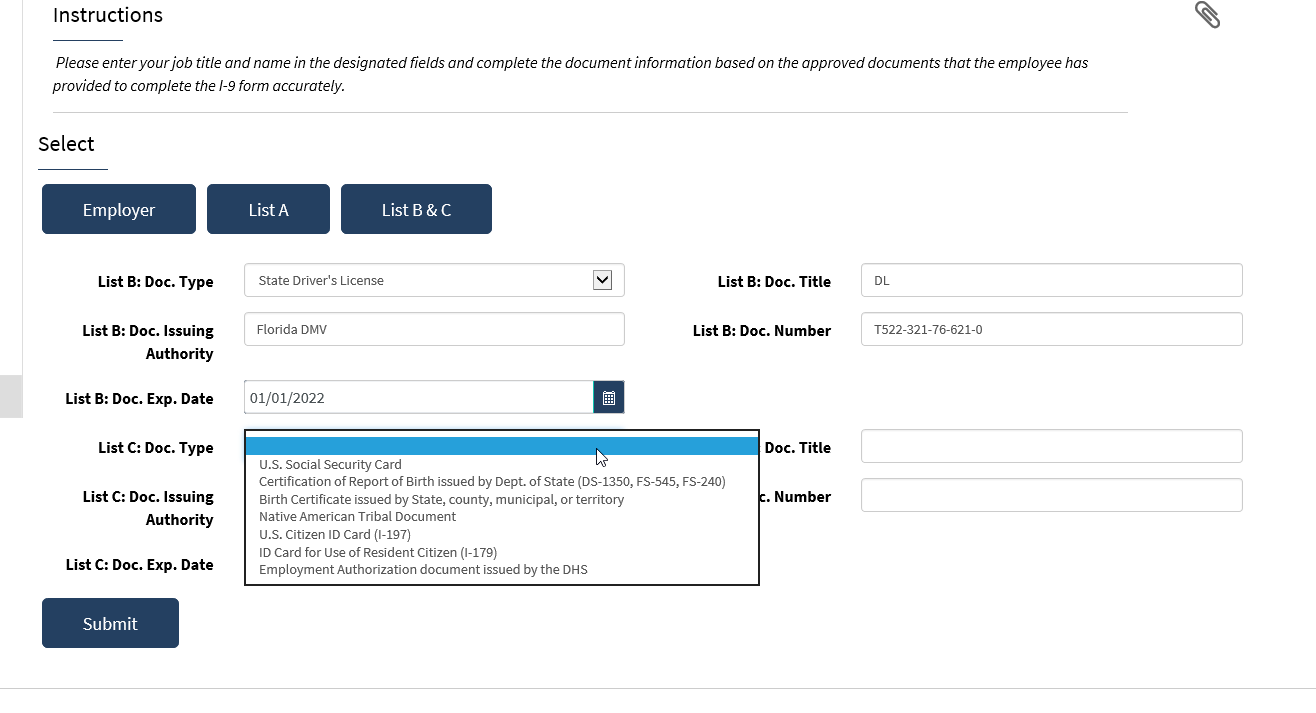Pick Employment Authorization document issued by DHS

pos(502,570)
